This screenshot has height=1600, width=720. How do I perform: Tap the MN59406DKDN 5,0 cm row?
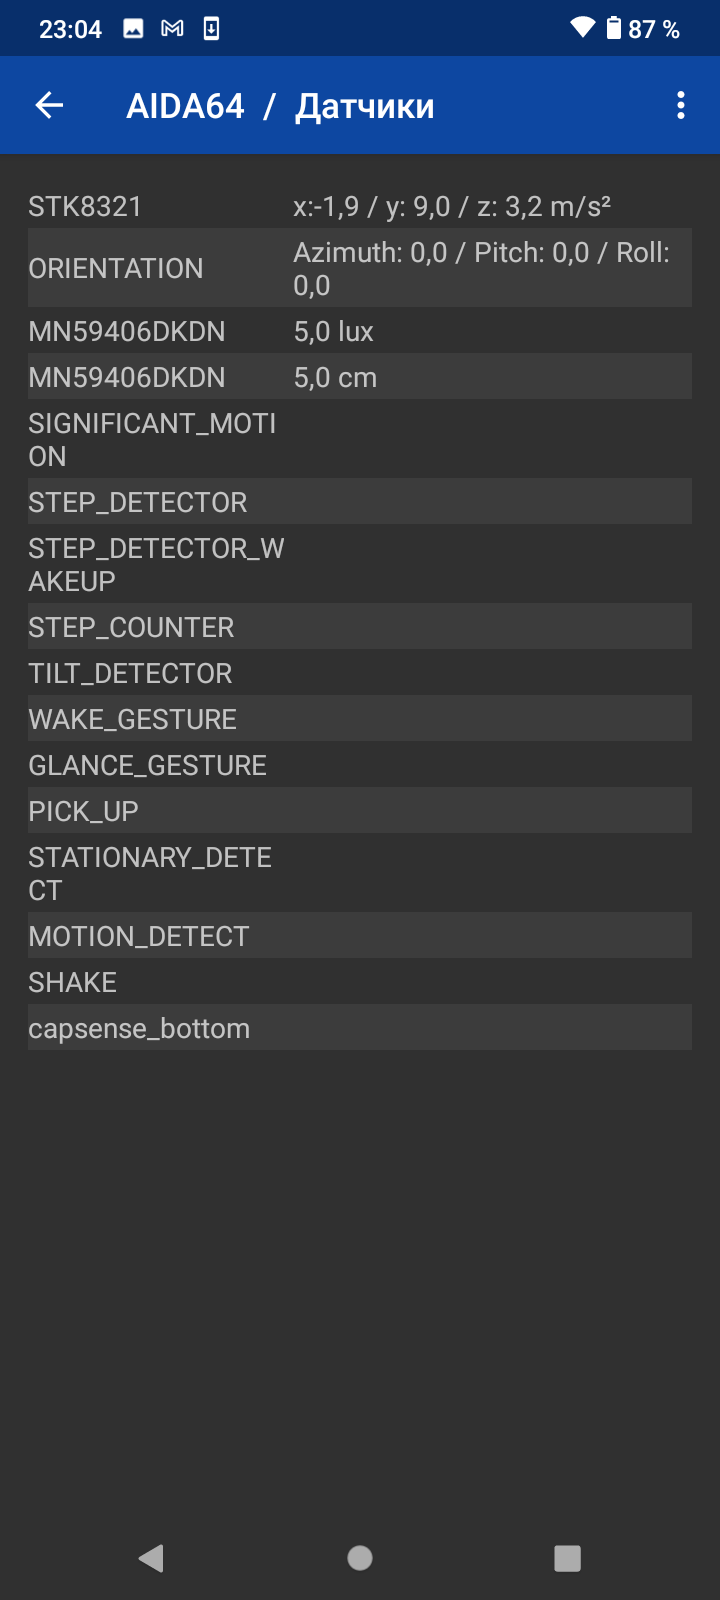coord(360,378)
